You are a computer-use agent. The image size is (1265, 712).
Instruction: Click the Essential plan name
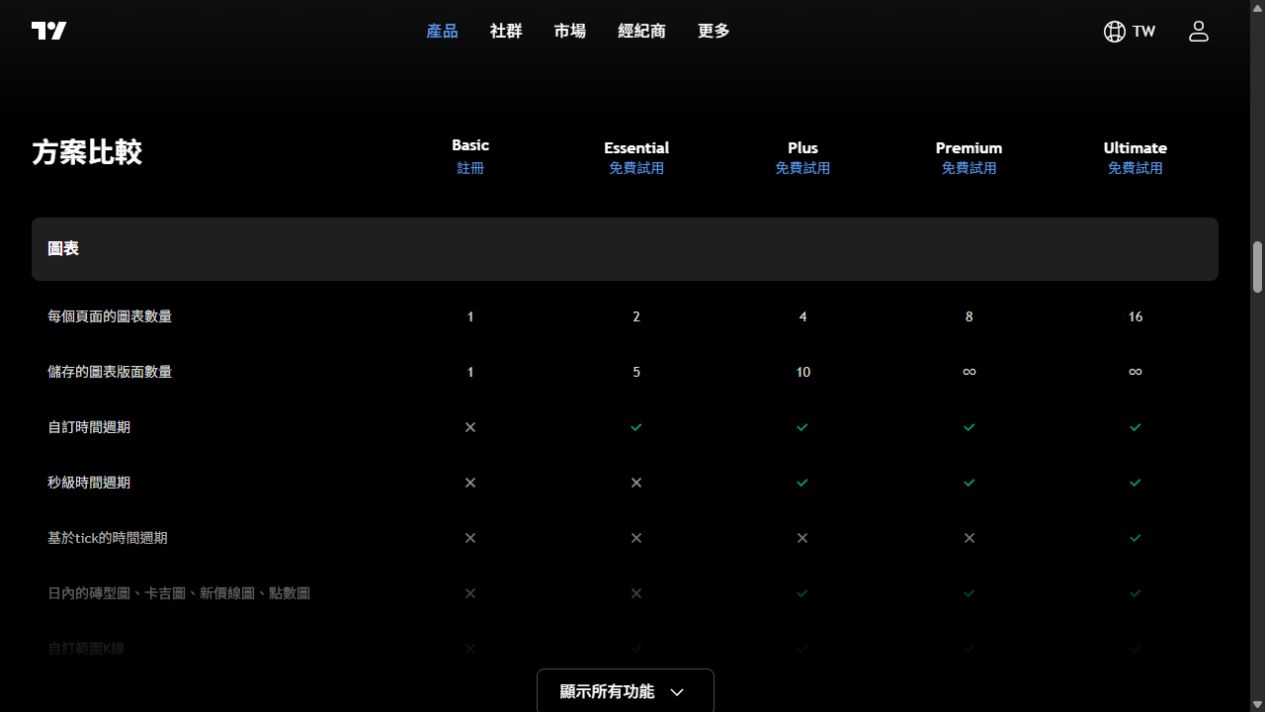tap(636, 148)
